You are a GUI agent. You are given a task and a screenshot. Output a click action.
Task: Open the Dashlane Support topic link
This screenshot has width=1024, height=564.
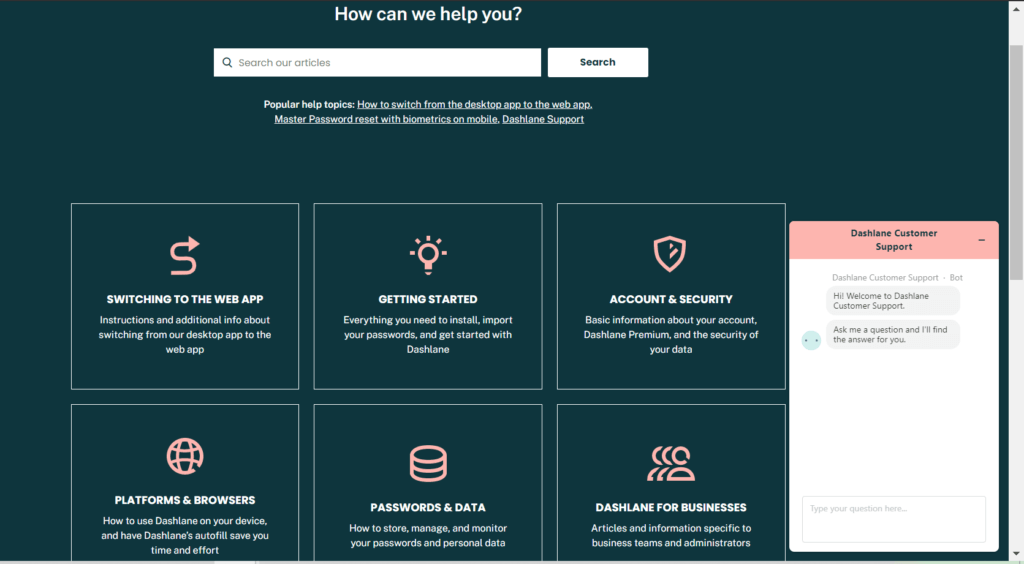coord(543,119)
